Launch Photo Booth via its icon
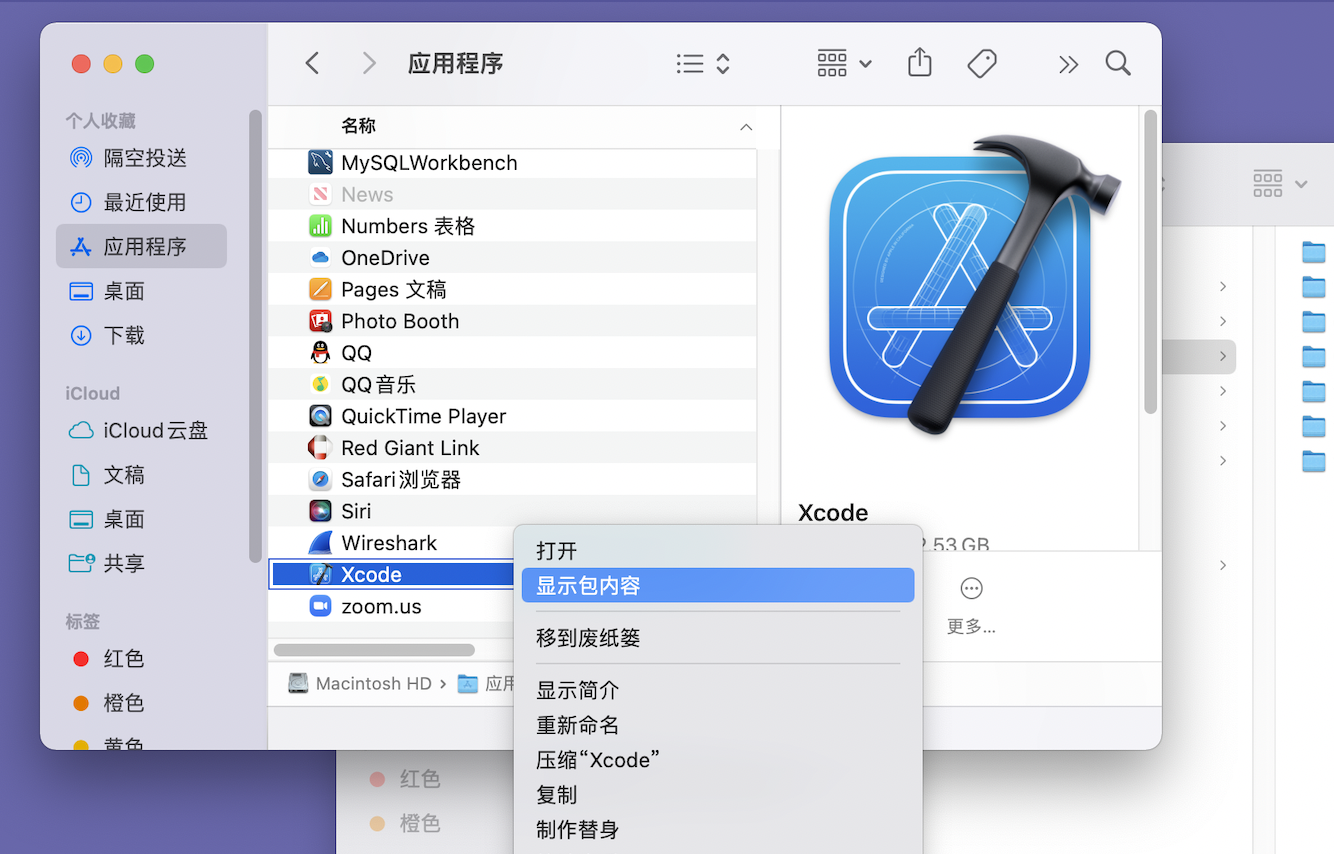This screenshot has width=1334, height=854. [320, 320]
